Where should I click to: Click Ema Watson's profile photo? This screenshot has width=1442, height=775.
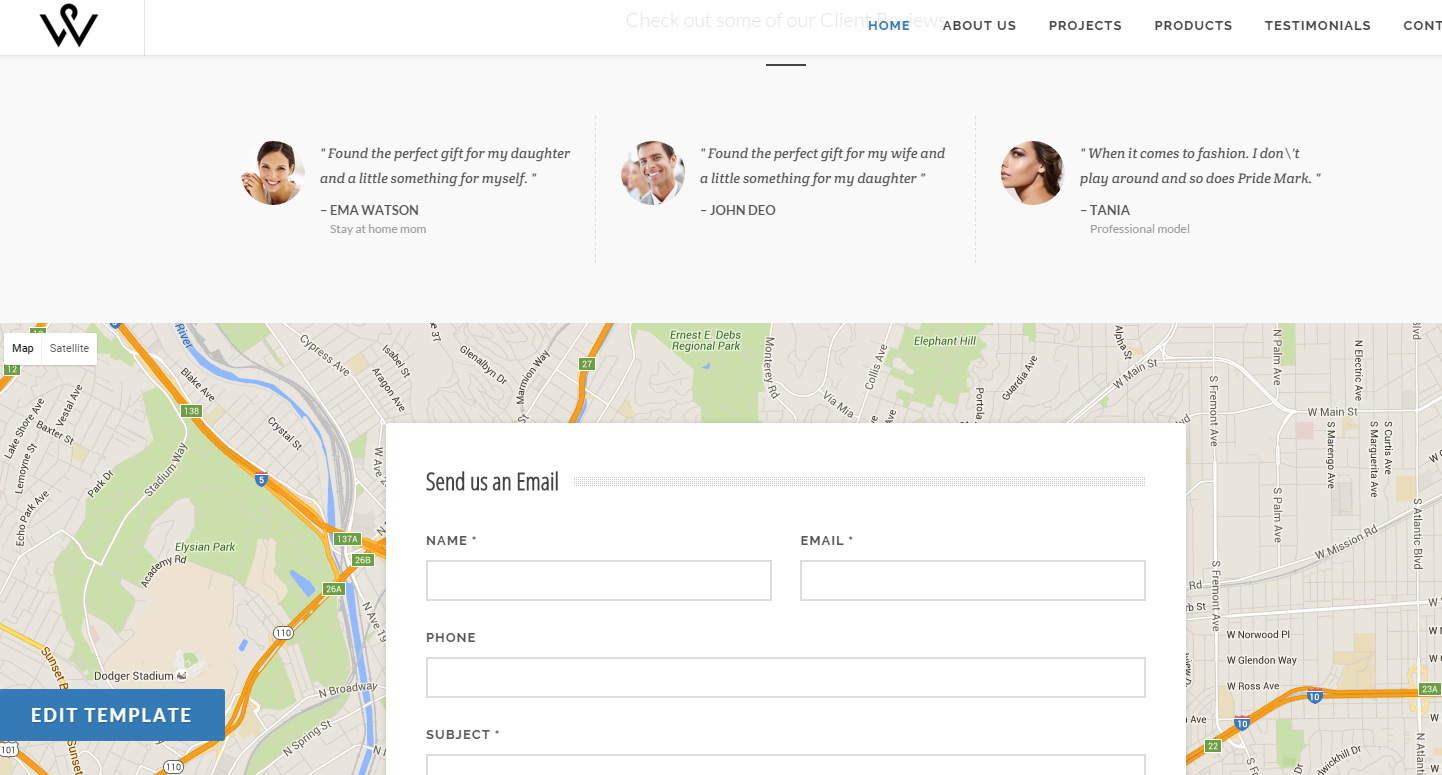(271, 172)
